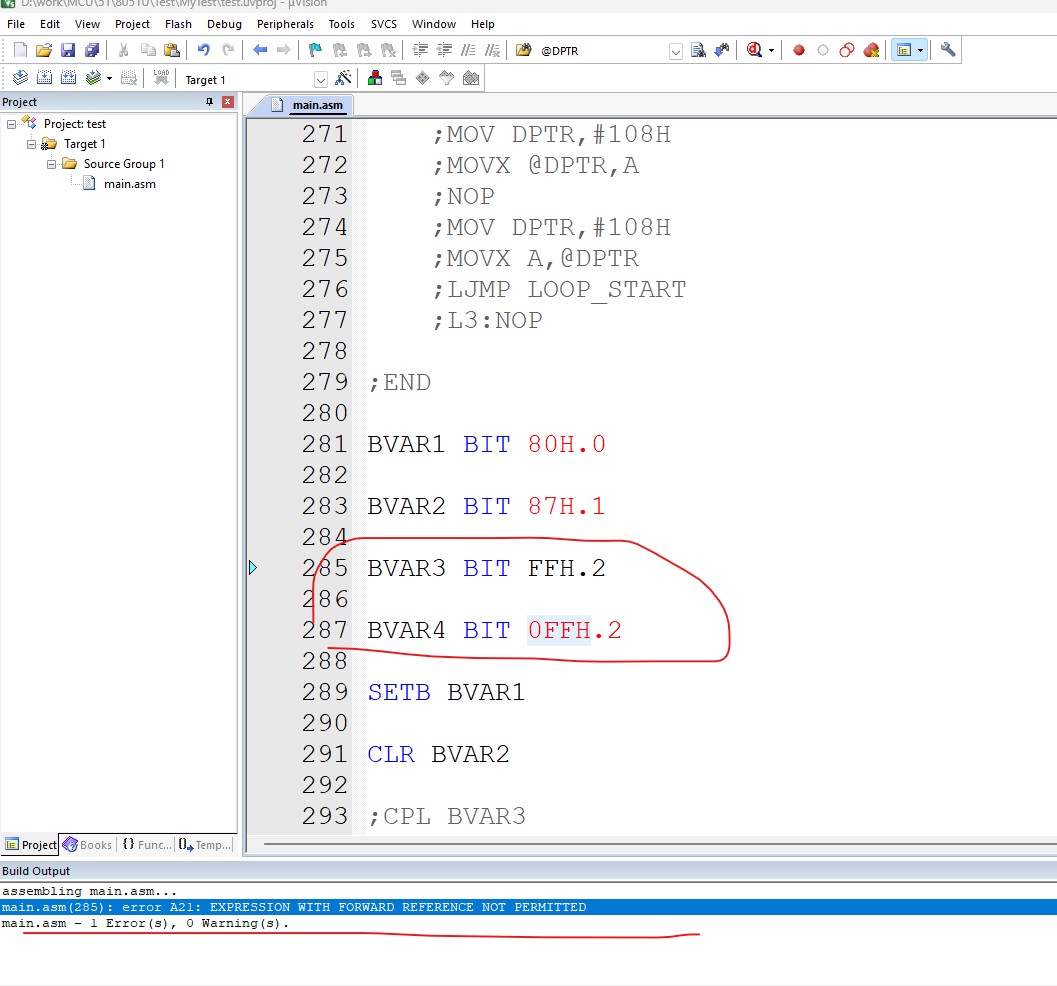Switch to the Books panel tab
The width and height of the screenshot is (1057, 986).
coord(87,845)
